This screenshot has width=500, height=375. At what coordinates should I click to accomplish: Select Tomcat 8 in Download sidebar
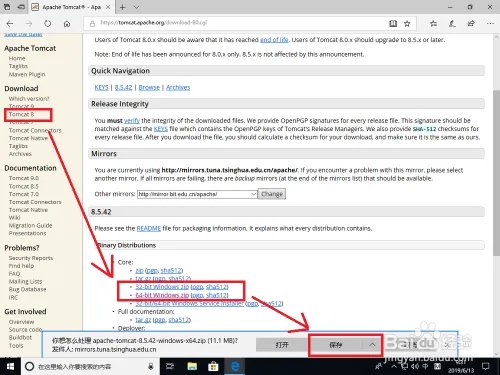21,114
